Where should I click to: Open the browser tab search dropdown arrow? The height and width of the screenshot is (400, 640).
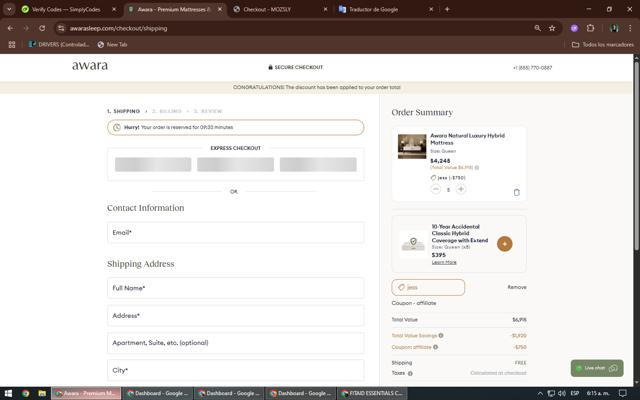click(9, 9)
